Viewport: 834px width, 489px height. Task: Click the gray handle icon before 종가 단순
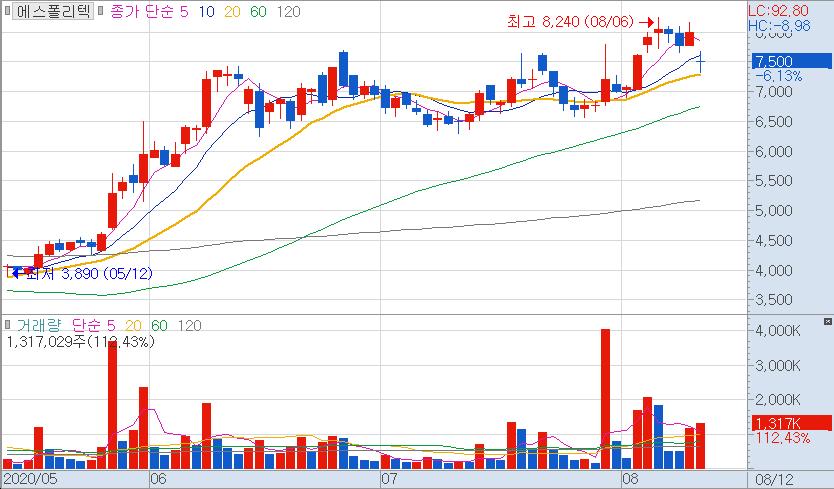pyautogui.click(x=101, y=11)
